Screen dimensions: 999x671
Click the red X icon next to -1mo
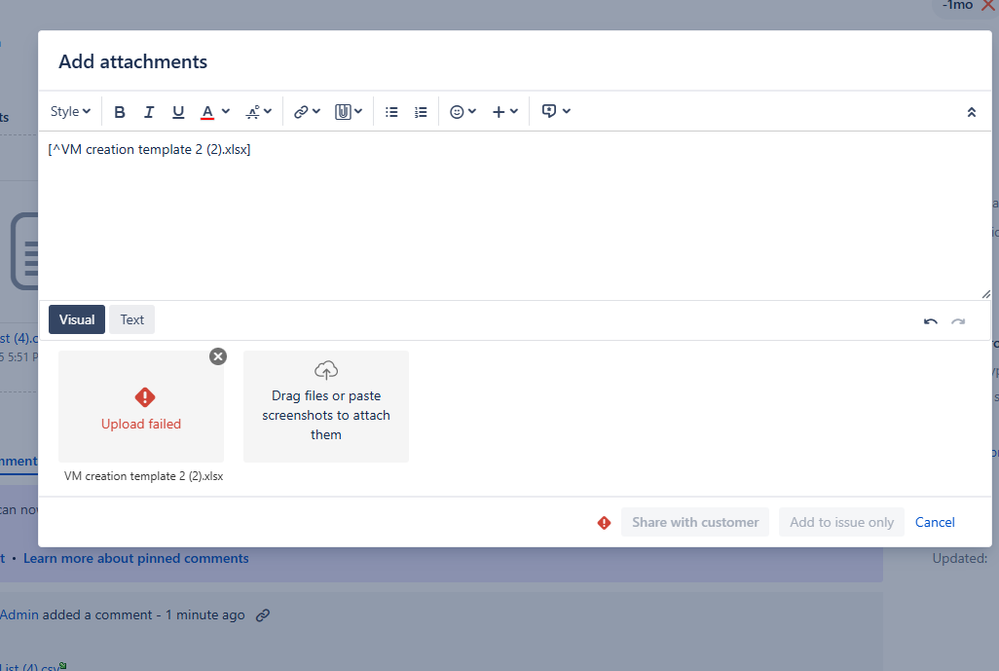[x=989, y=5]
